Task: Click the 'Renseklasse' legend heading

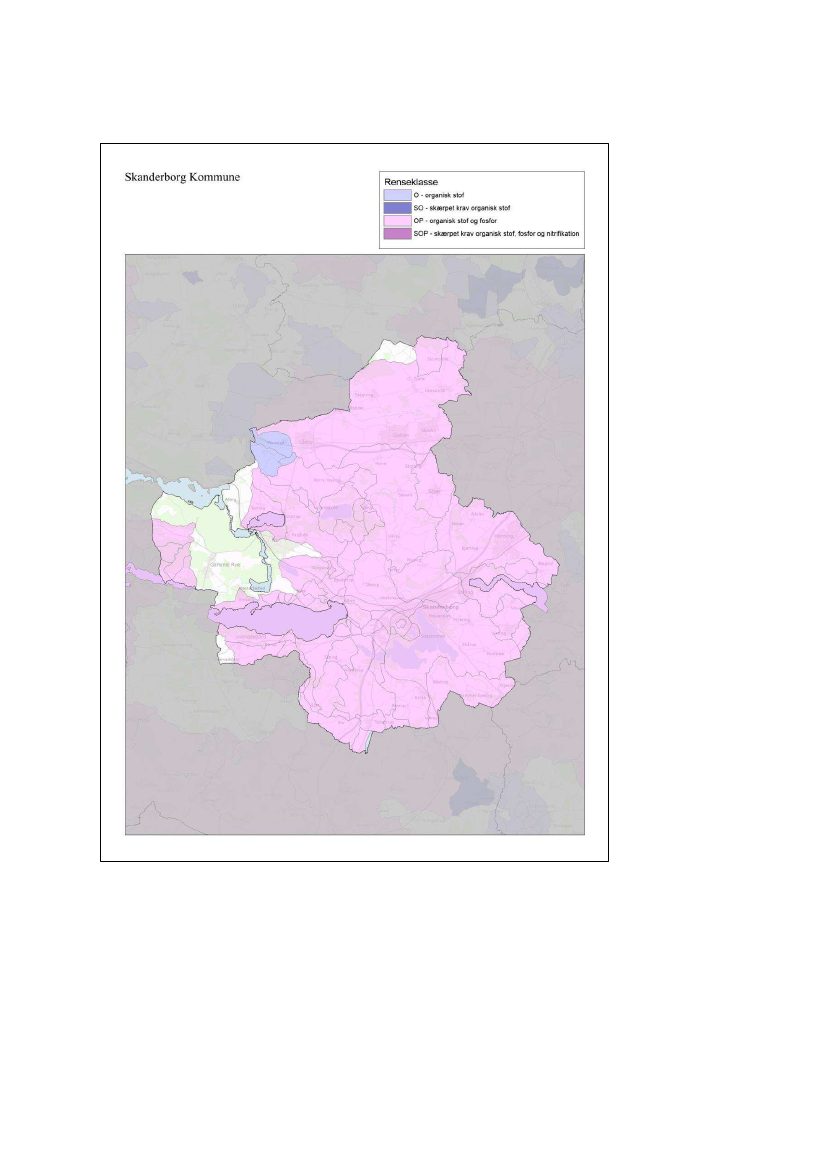Action: click(x=411, y=182)
